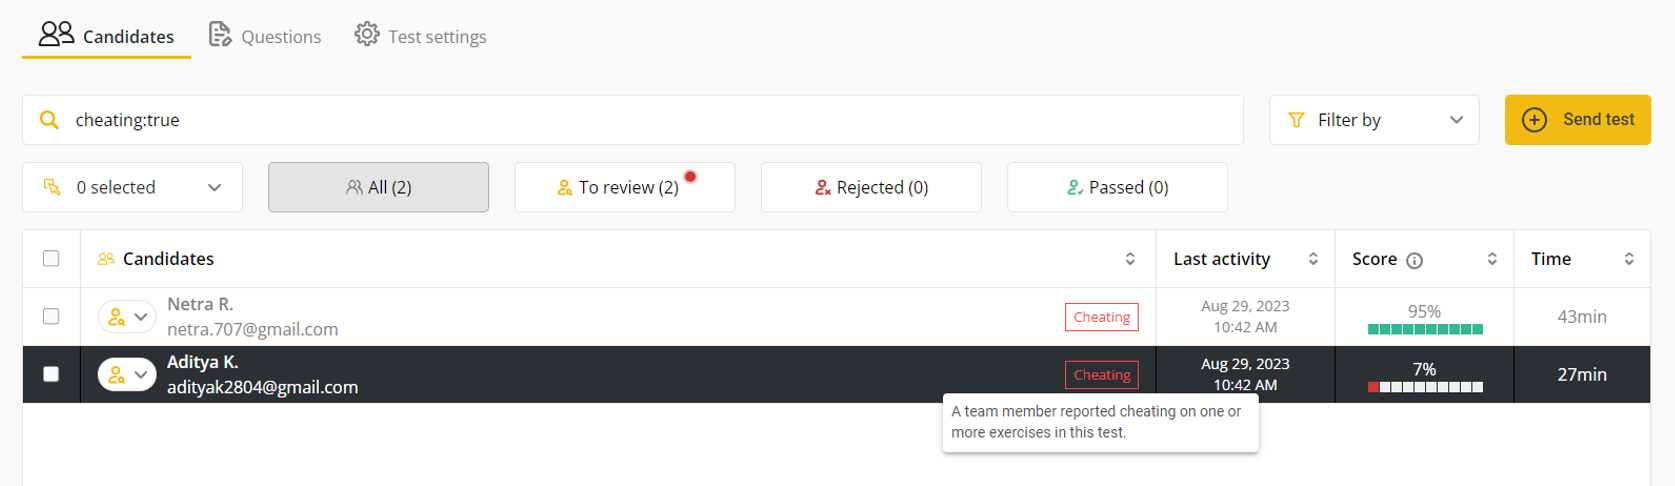Sort candidates by name column arrows
This screenshot has height=486, width=1675.
coord(1130,259)
